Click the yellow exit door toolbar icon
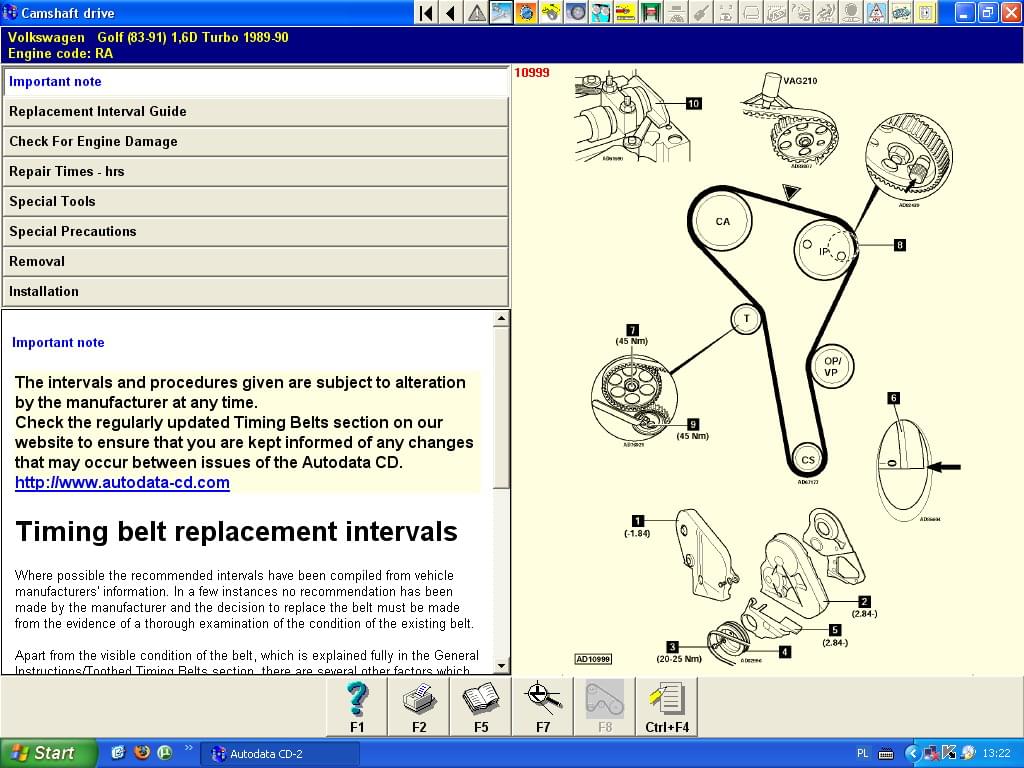This screenshot has width=1024, height=768. click(x=925, y=12)
